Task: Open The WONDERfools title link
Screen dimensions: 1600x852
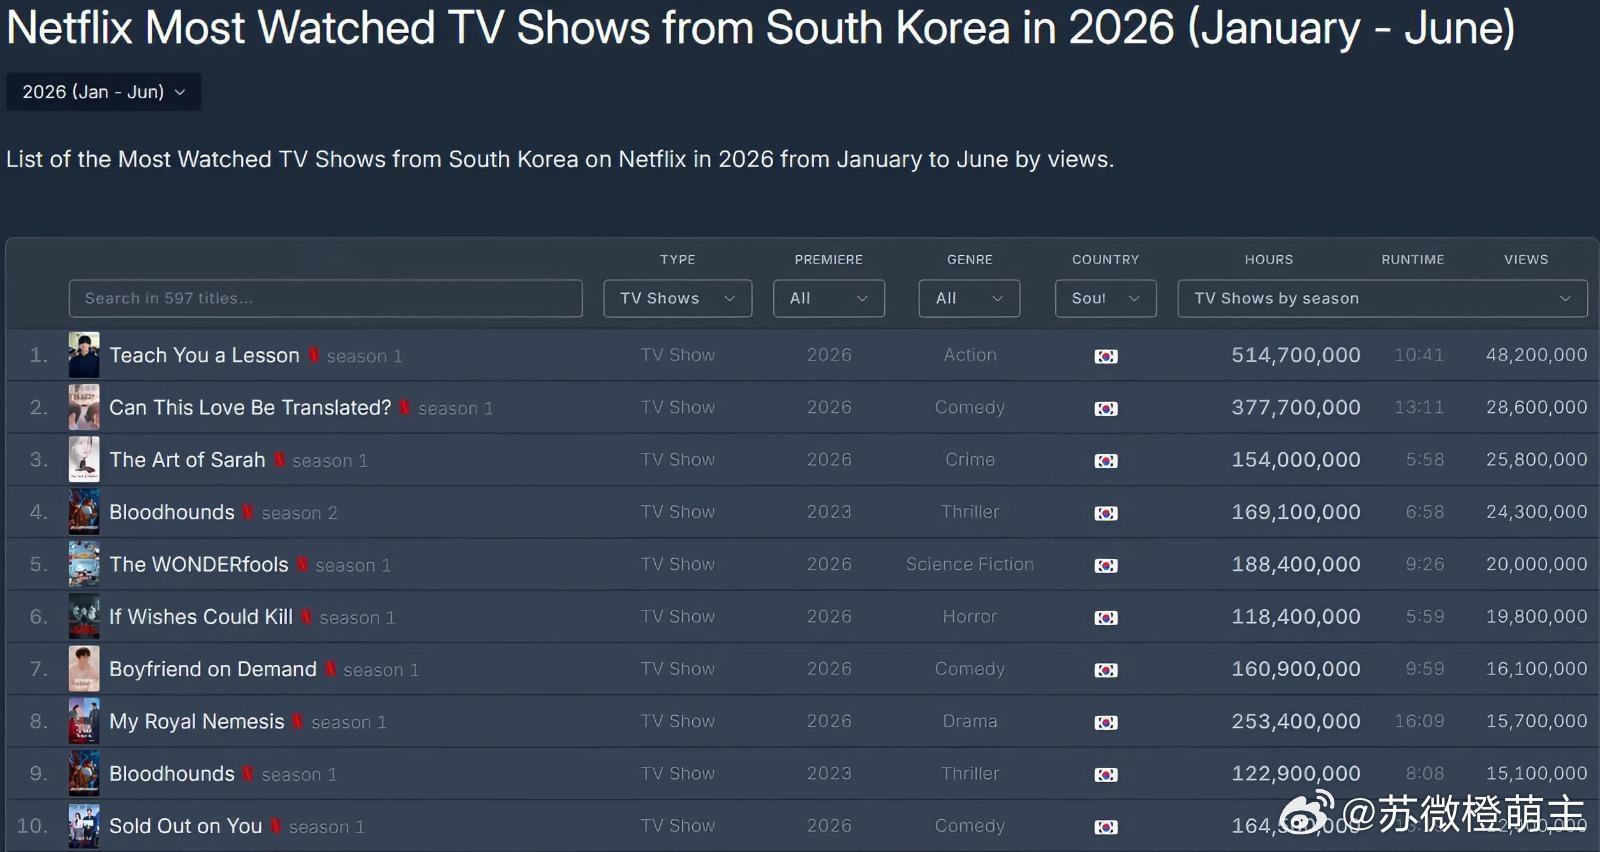Action: [199, 564]
